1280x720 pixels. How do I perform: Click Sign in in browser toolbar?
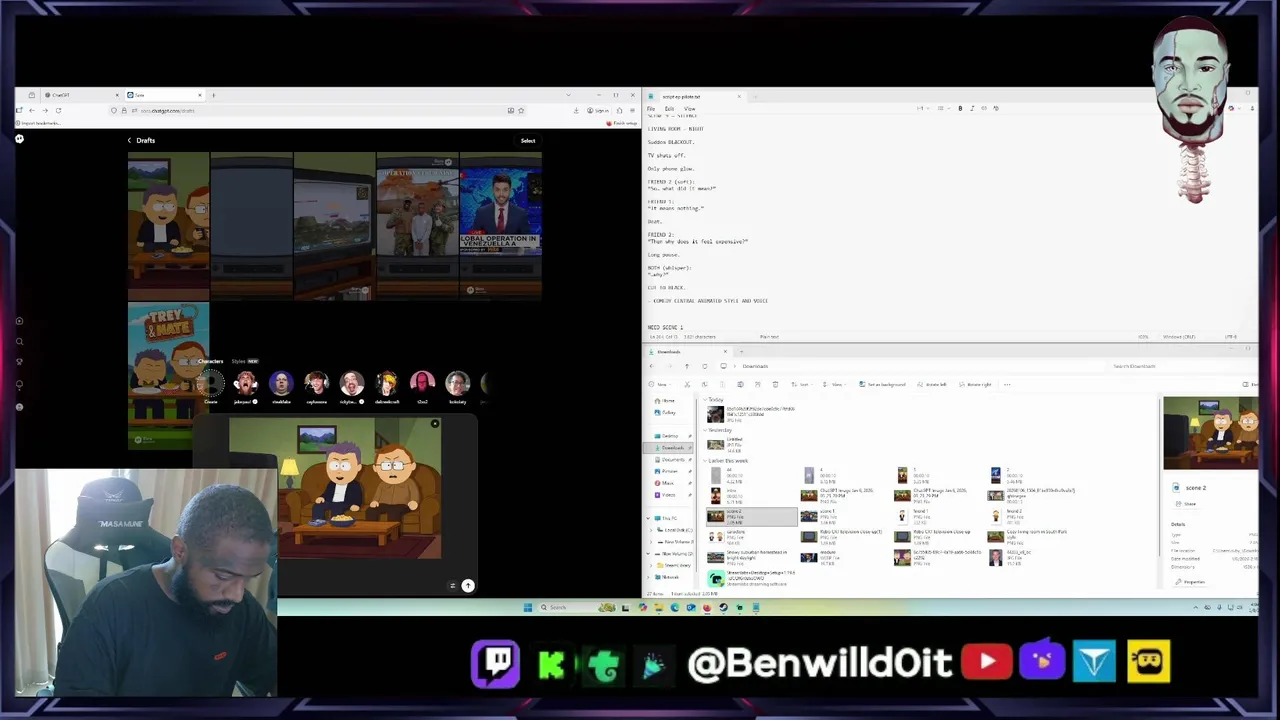tap(598, 110)
